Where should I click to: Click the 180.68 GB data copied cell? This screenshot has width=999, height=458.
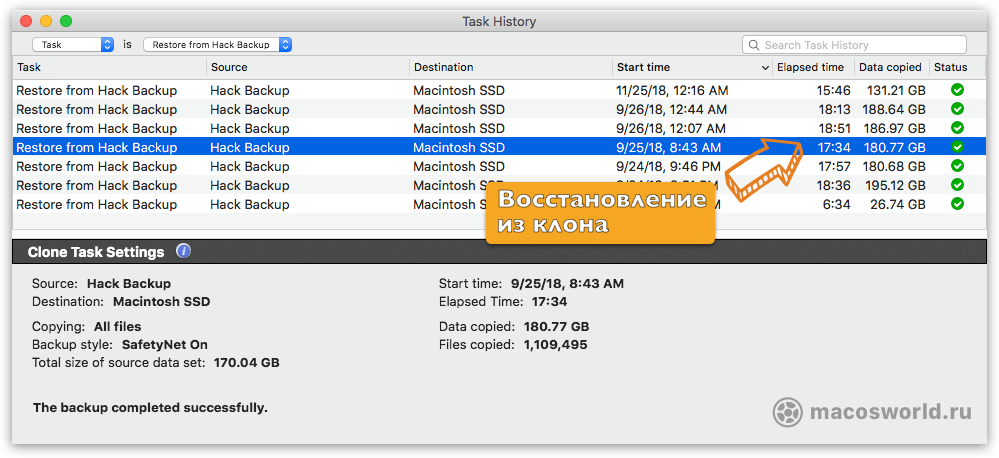(894, 166)
